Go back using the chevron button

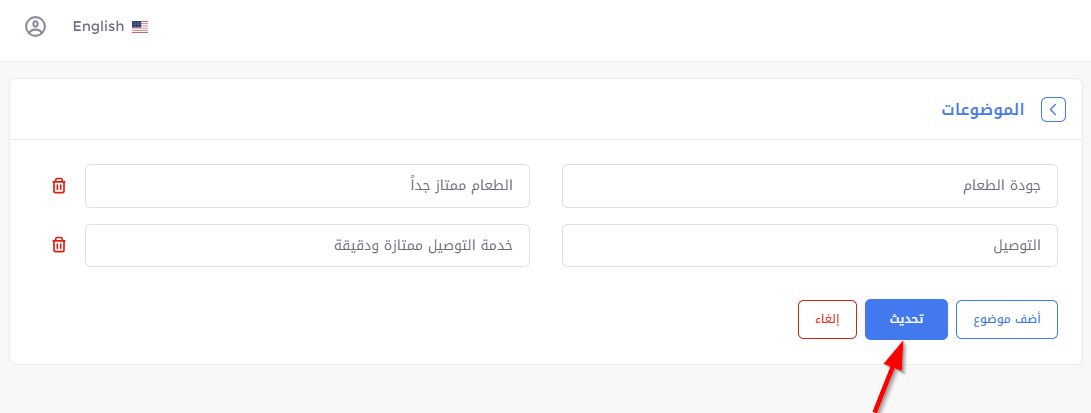[x=1053, y=110]
